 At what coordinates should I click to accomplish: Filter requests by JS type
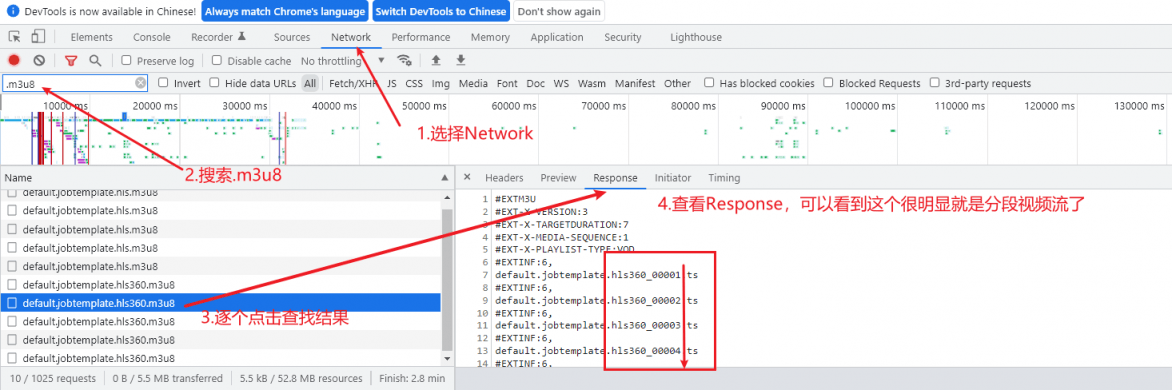click(x=392, y=83)
